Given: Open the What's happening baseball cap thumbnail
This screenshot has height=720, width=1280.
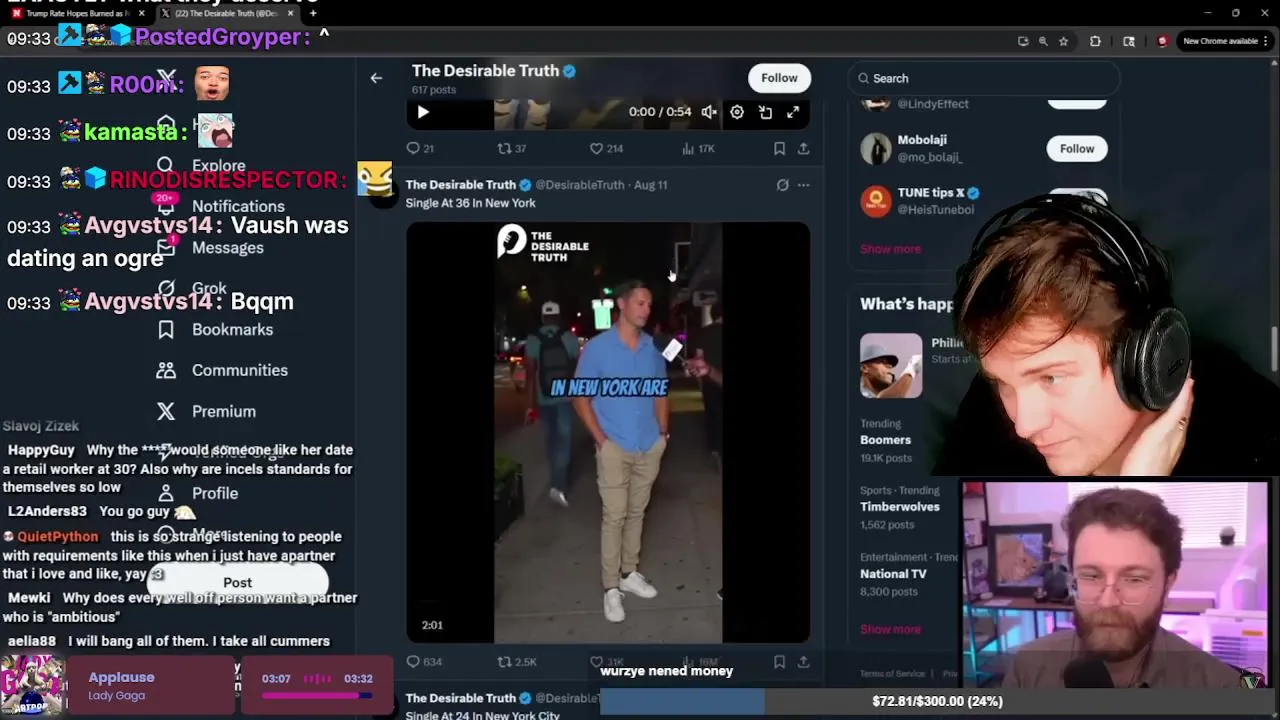Looking at the screenshot, I should [x=891, y=365].
